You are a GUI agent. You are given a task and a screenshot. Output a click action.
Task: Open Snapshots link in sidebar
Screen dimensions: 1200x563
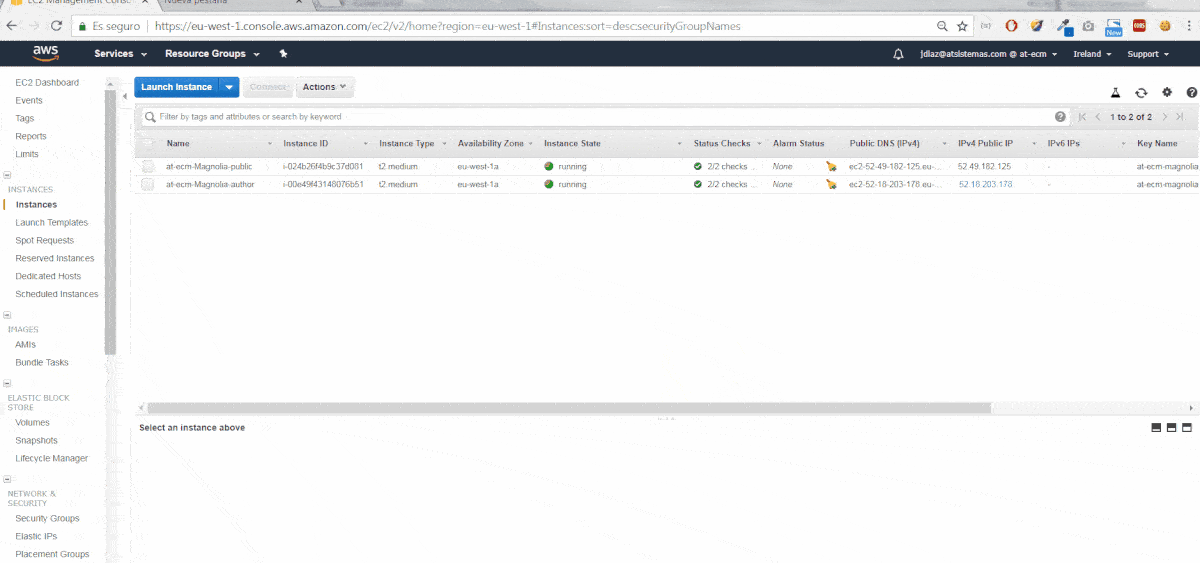[x=37, y=441]
